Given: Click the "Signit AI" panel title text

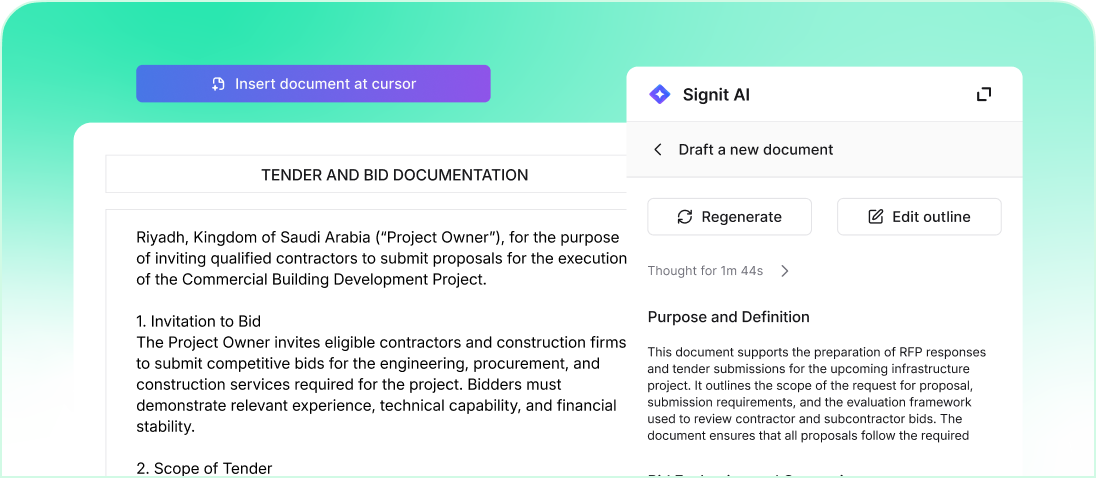Looking at the screenshot, I should click(716, 95).
